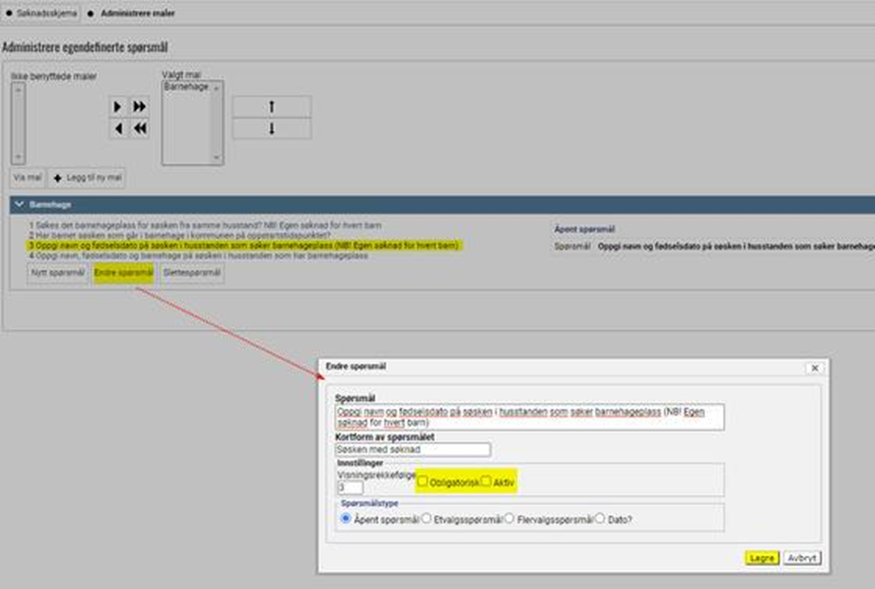Click the plus 'Legg til ny mal' button
The image size is (875, 589).
point(87,177)
